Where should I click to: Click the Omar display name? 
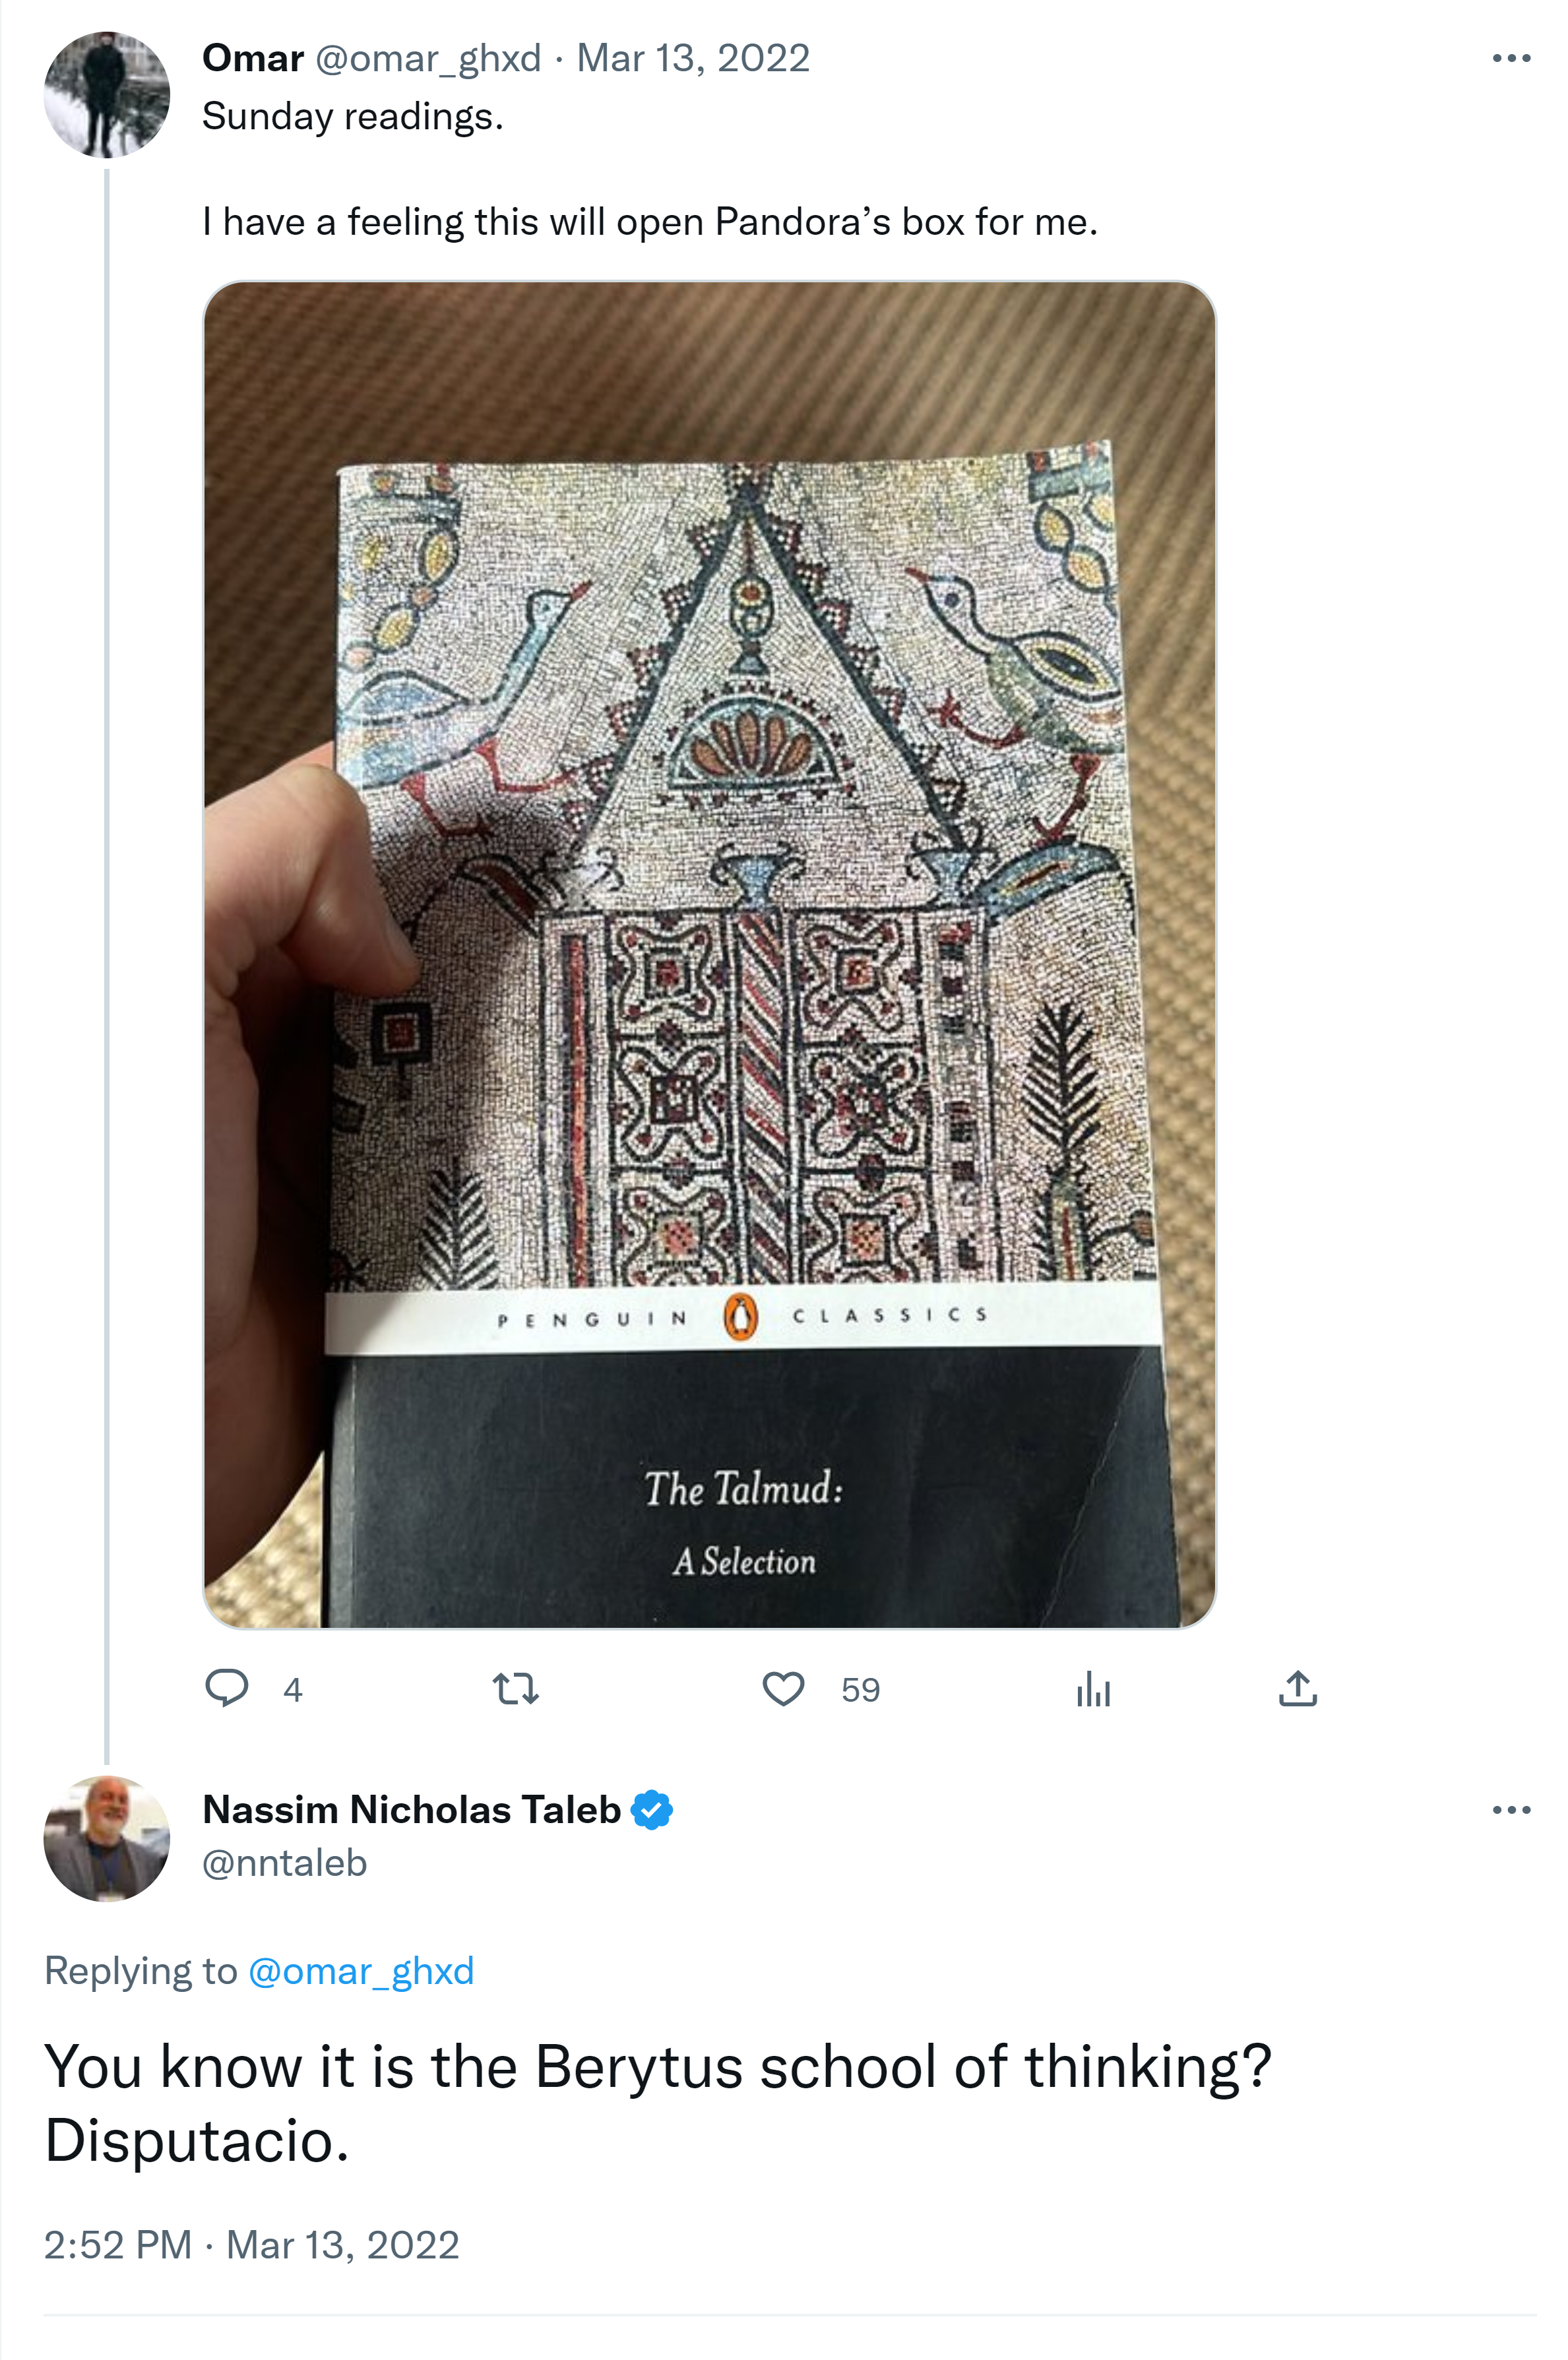pos(253,59)
